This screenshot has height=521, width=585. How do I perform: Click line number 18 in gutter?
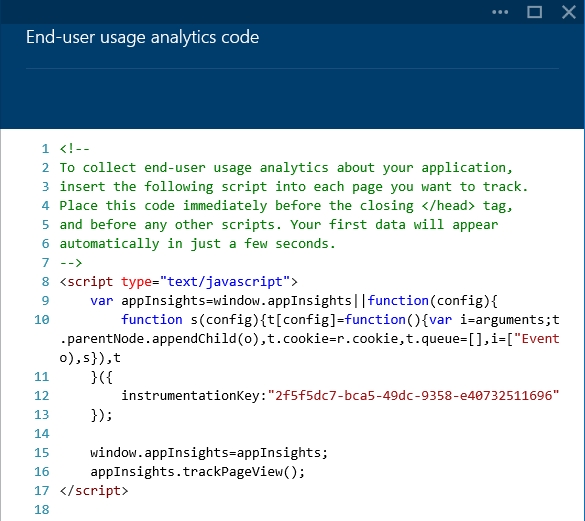click(41, 510)
